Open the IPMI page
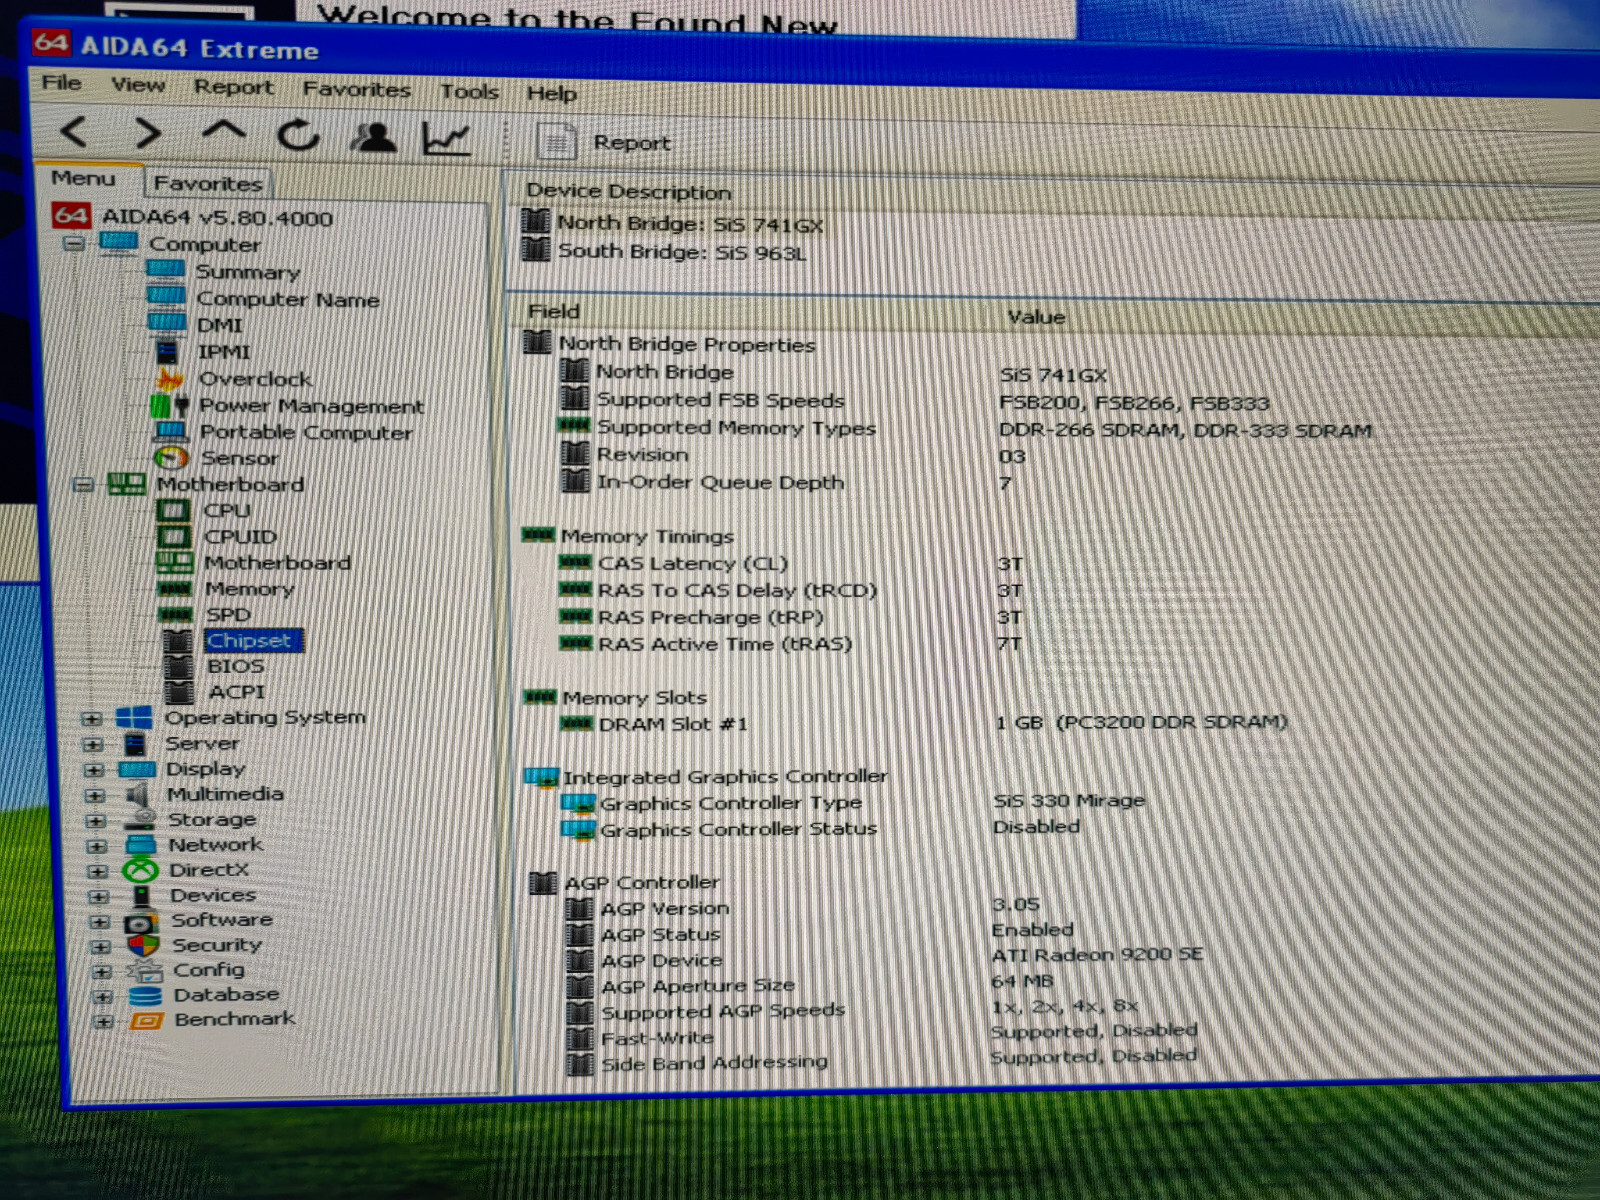The width and height of the screenshot is (1600, 1200). coord(224,352)
